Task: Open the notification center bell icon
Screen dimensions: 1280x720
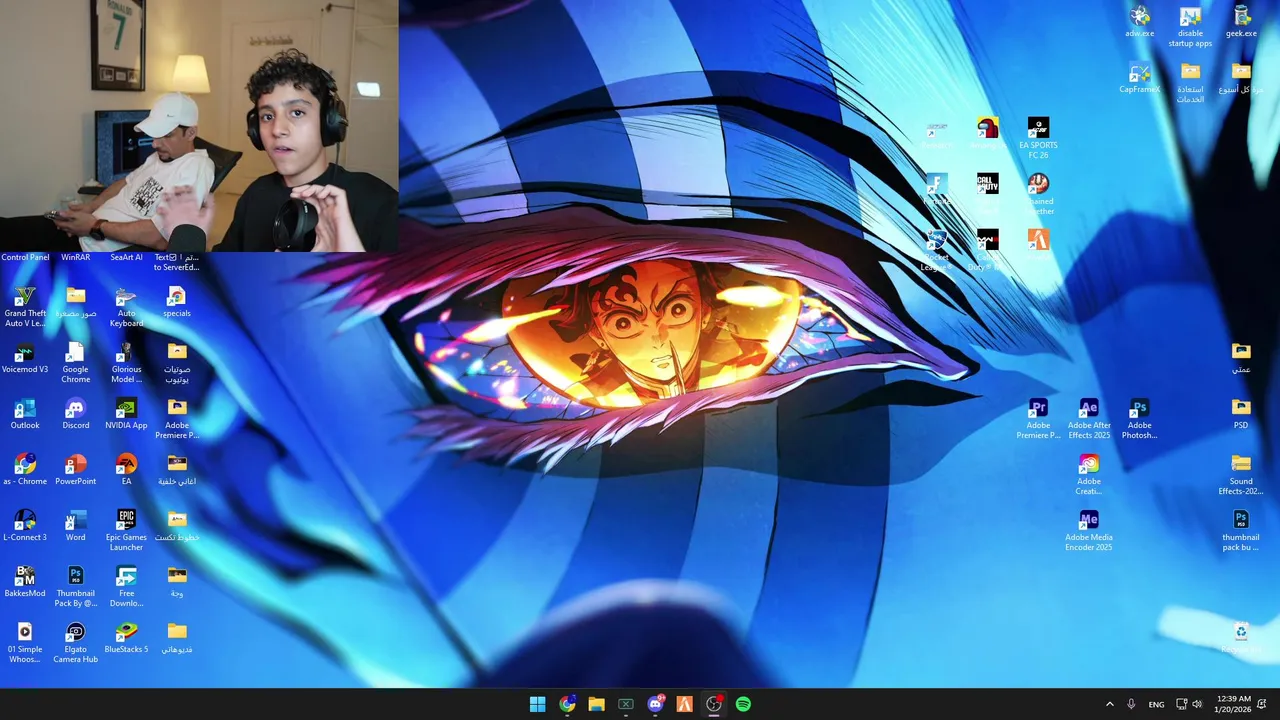Action: [1262, 704]
